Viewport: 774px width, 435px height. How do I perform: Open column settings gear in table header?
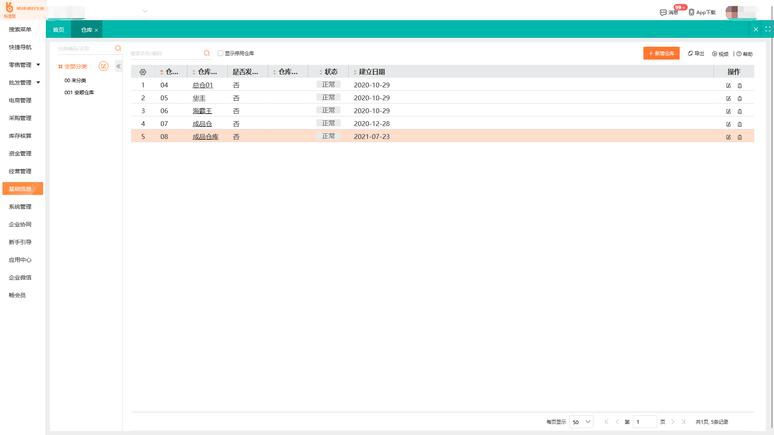click(143, 72)
